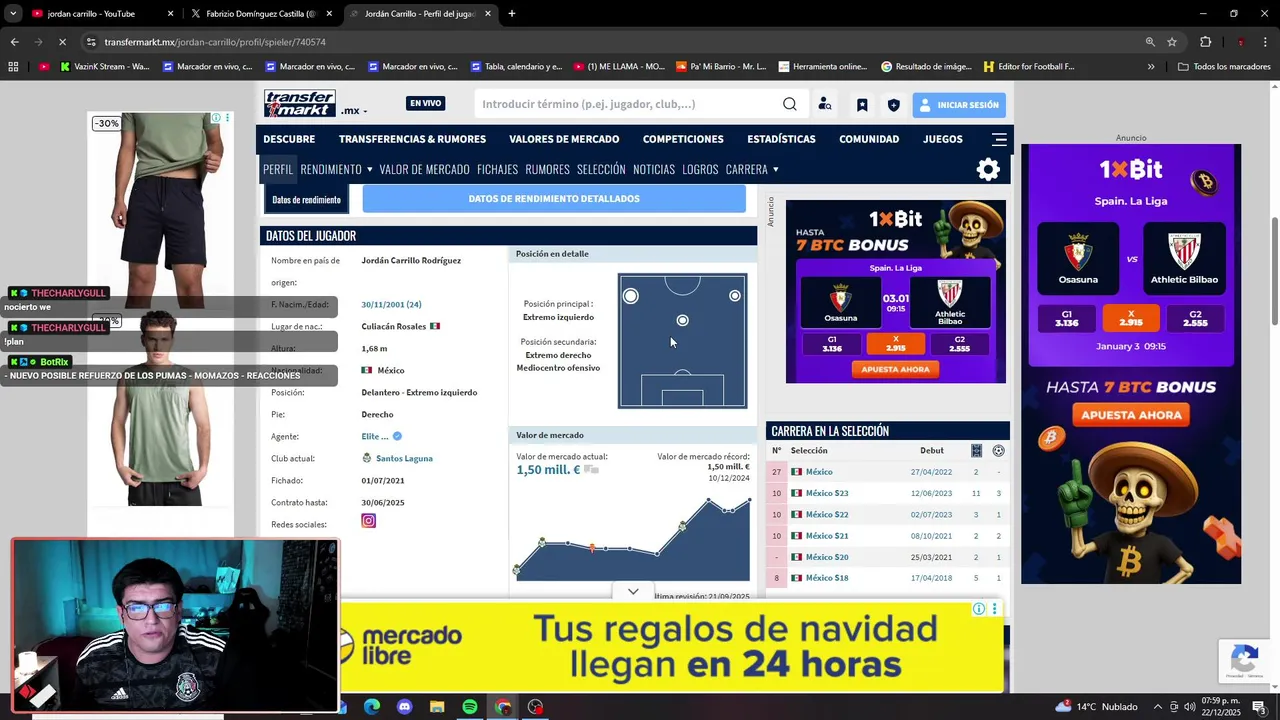Click the left winger position marker
The height and width of the screenshot is (720, 1280).
[x=630, y=296]
